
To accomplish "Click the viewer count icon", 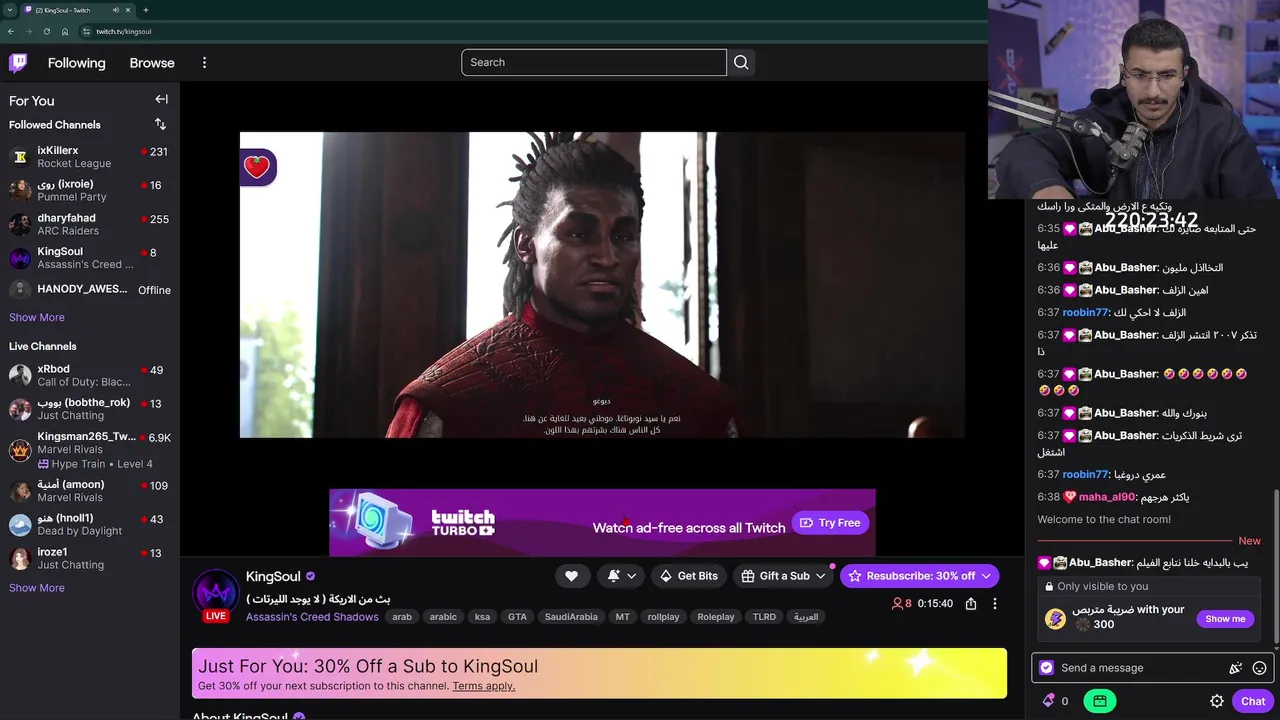I will (x=897, y=604).
